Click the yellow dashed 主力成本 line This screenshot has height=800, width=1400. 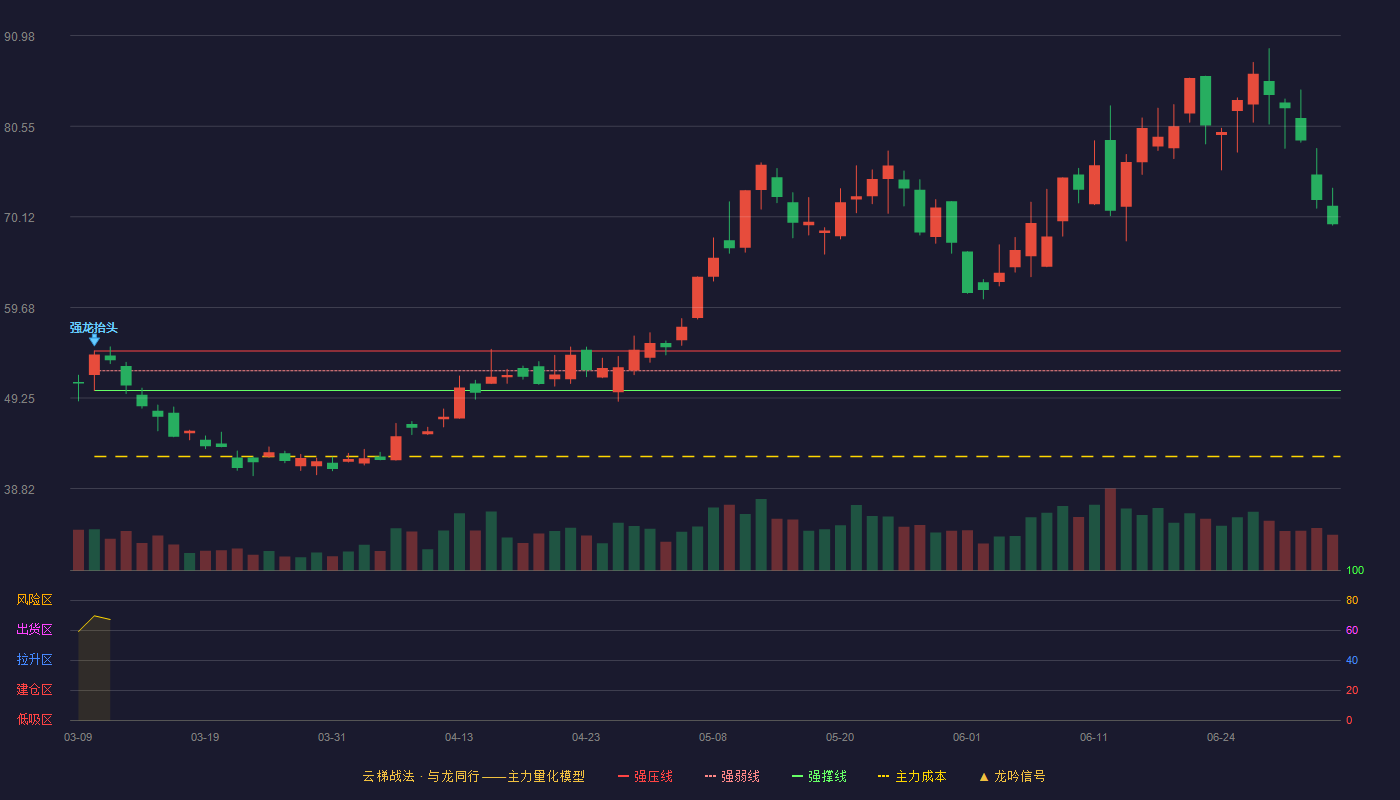click(717, 456)
